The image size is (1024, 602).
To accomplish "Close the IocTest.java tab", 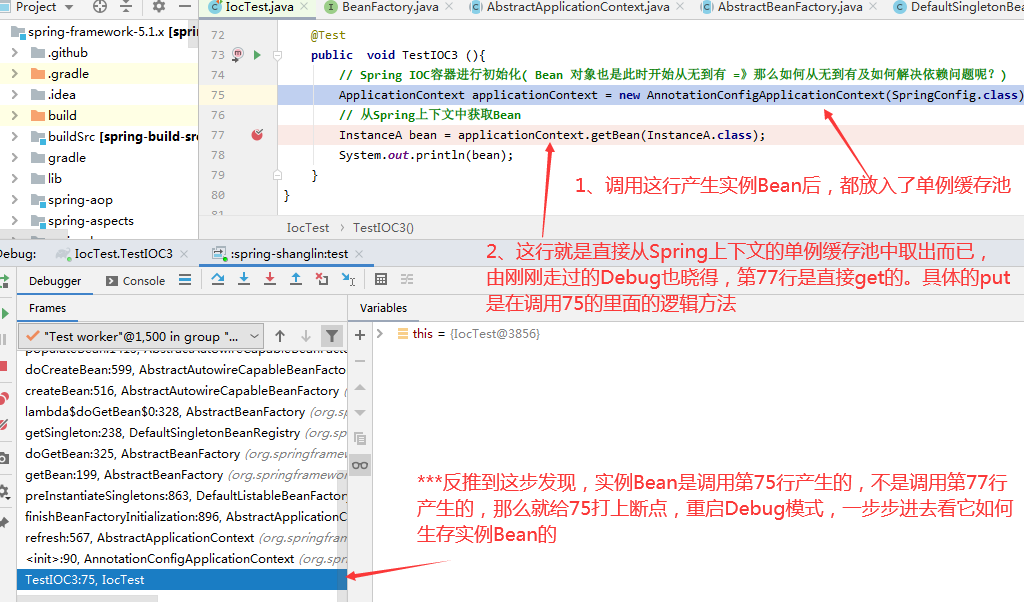I will tap(304, 7).
